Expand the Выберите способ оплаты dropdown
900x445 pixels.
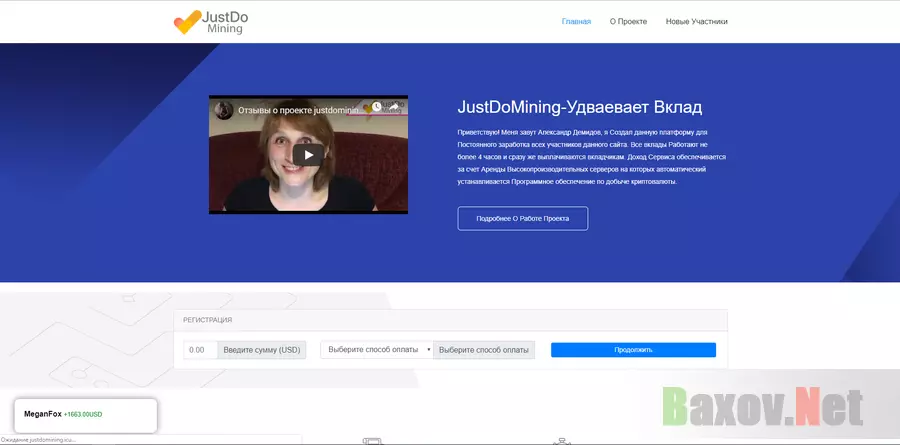click(377, 350)
